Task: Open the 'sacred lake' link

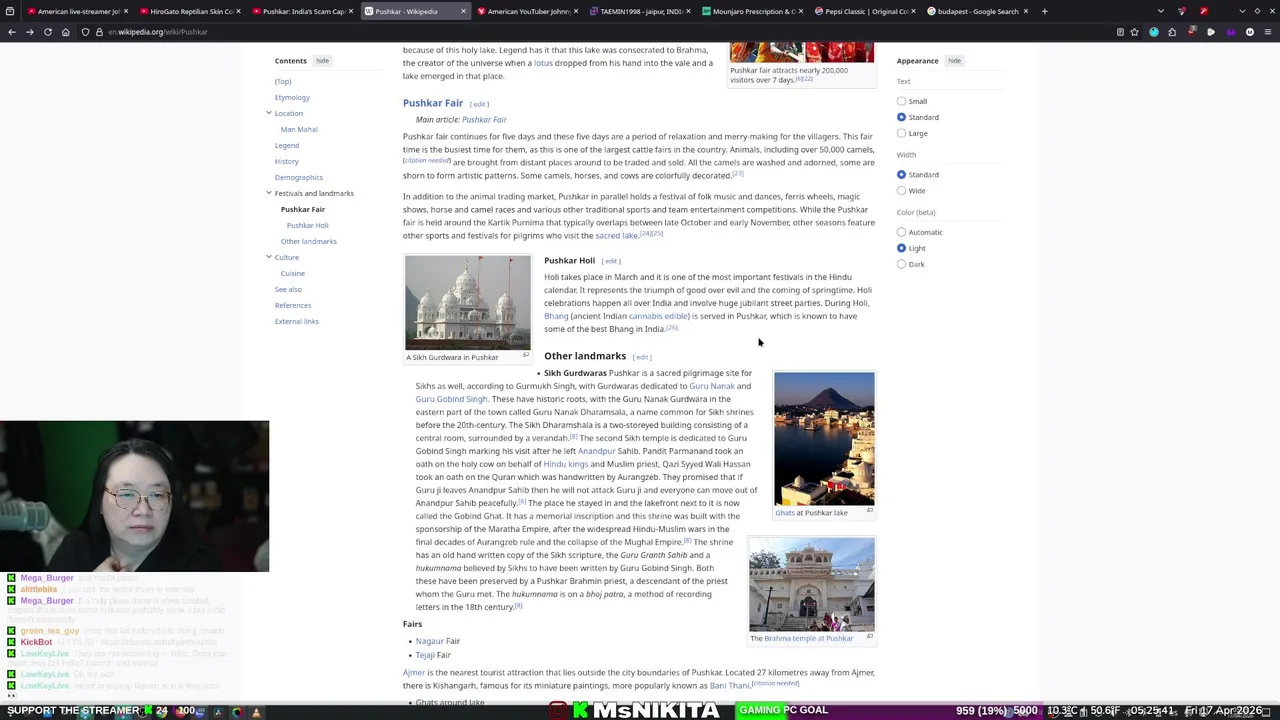Action: coord(616,236)
